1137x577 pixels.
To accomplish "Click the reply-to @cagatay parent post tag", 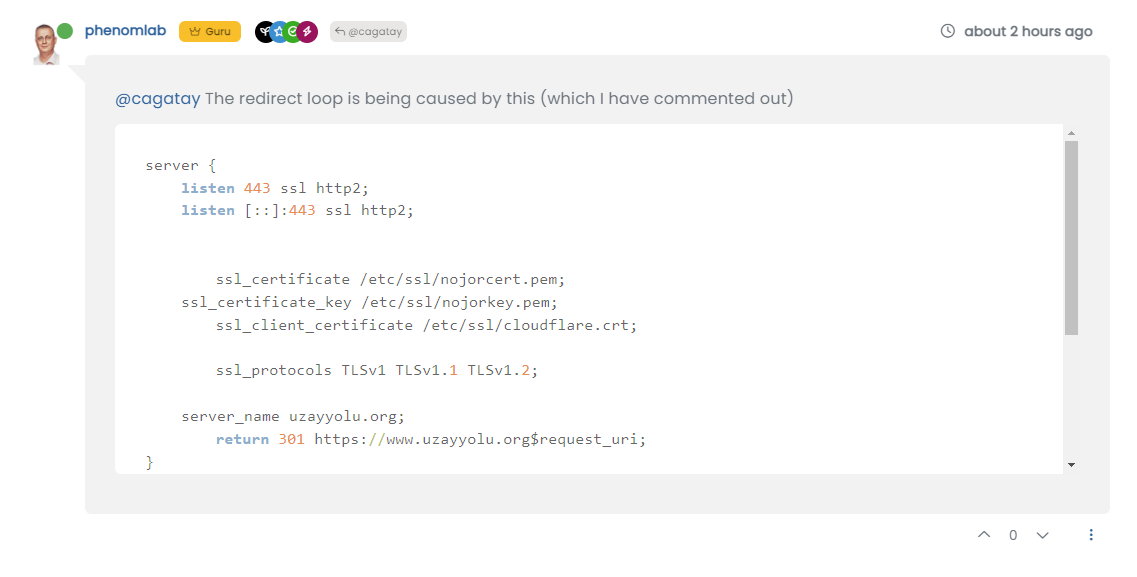I will [x=368, y=32].
